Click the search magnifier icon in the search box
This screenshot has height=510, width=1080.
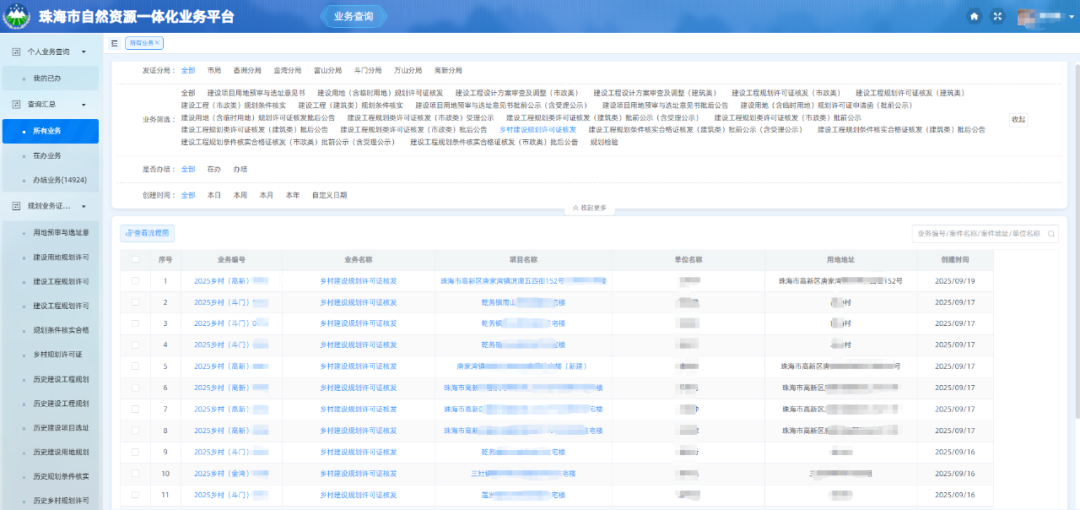click(1050, 233)
